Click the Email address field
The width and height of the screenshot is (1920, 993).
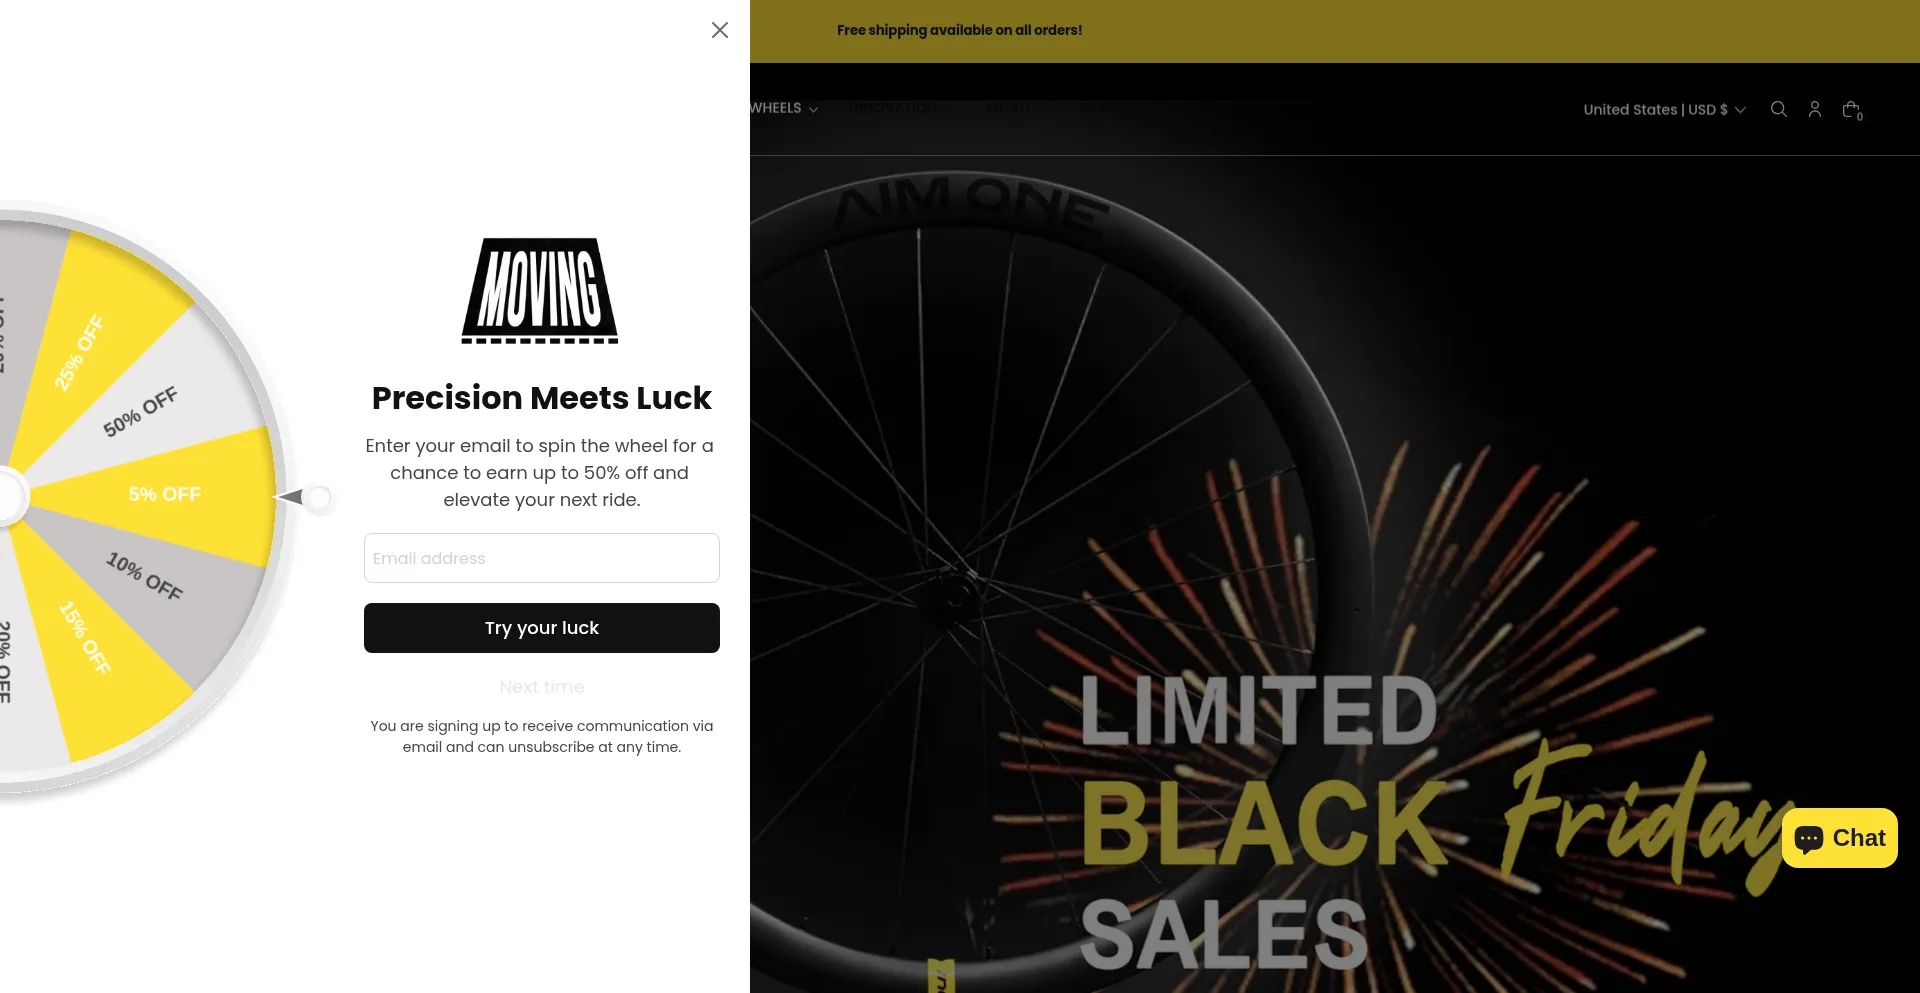(x=542, y=558)
